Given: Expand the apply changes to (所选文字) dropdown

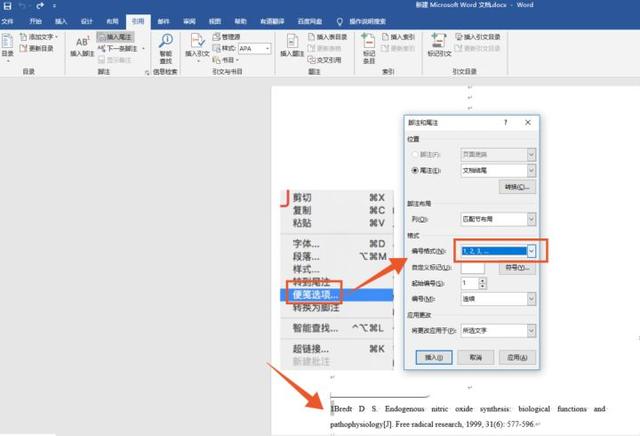Looking at the screenshot, I should [530, 330].
